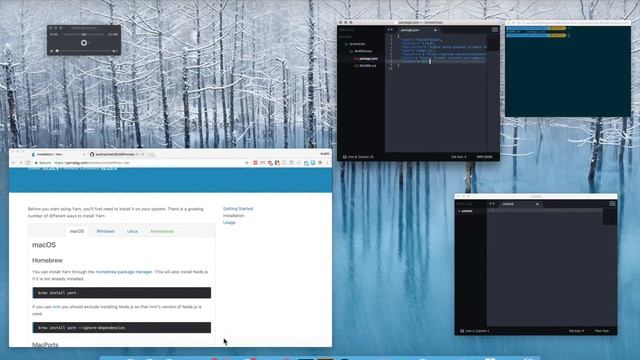640x360 pixels.
Task: Click the browser back arrow
Action: pyautogui.click(x=13, y=163)
